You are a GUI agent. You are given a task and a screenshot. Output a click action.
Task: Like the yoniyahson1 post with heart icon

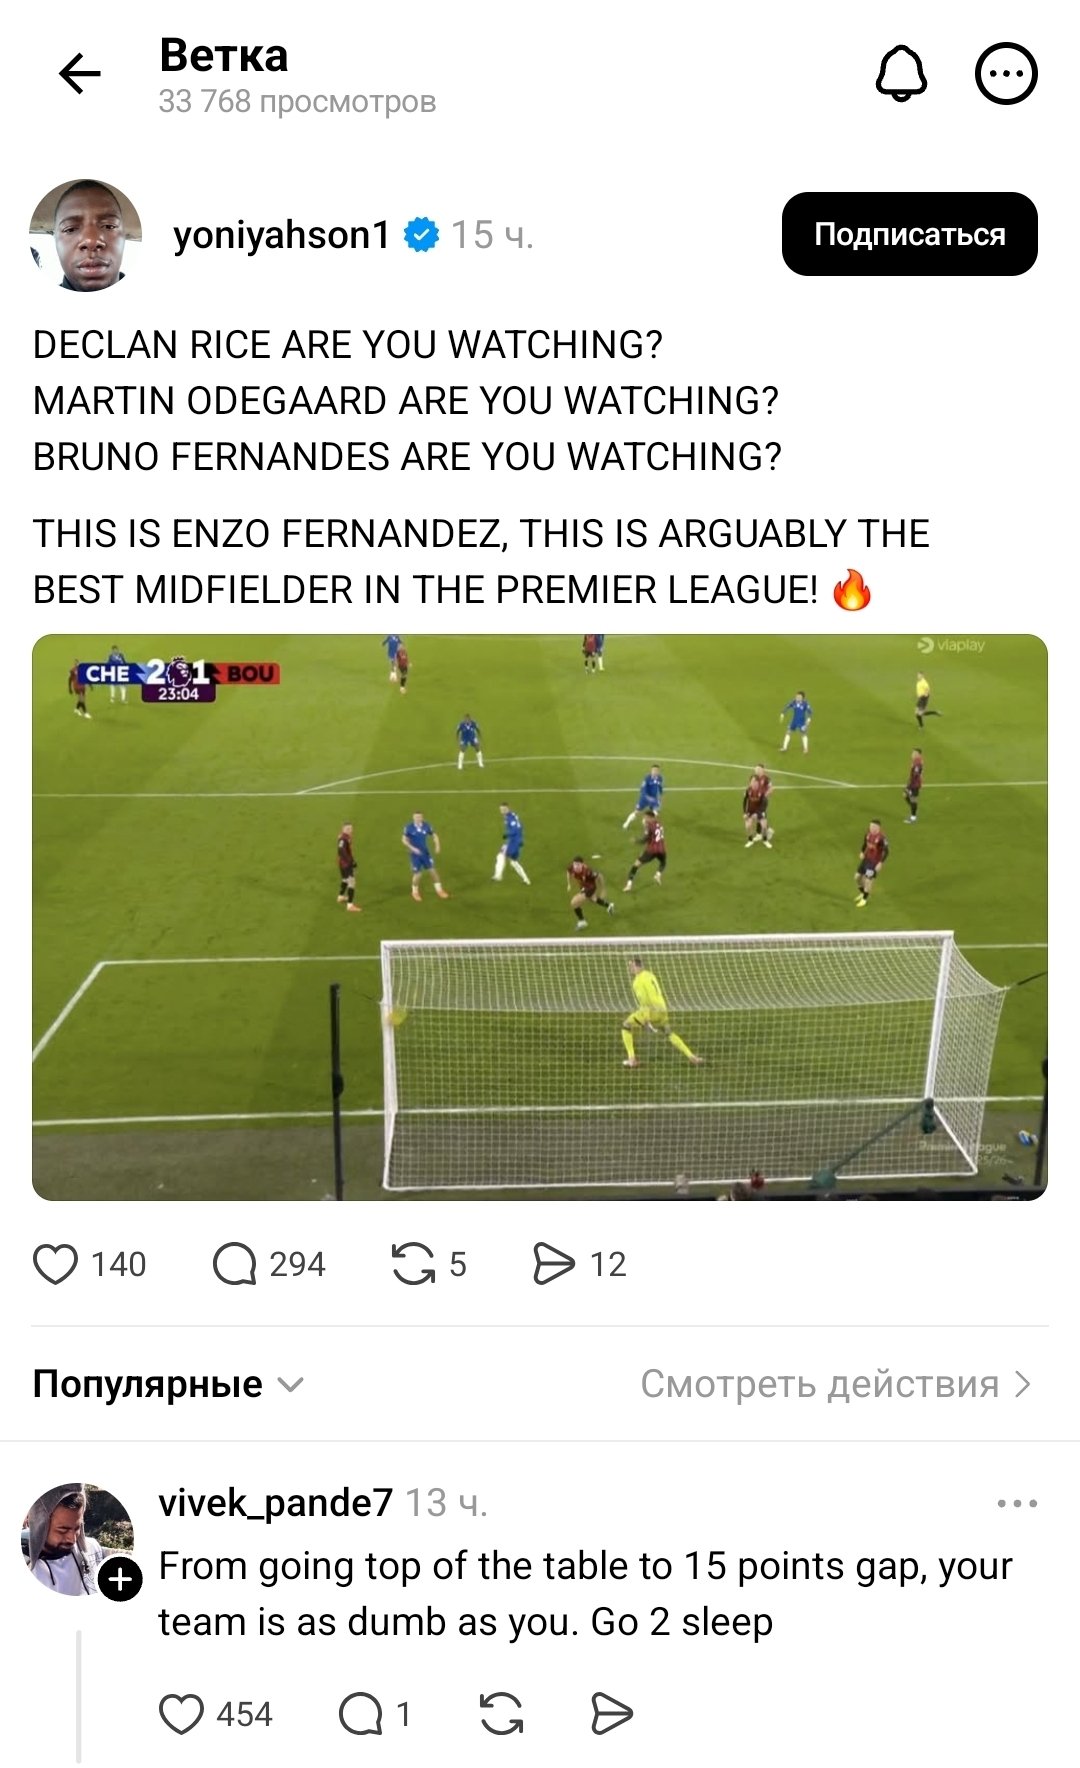tap(56, 1264)
